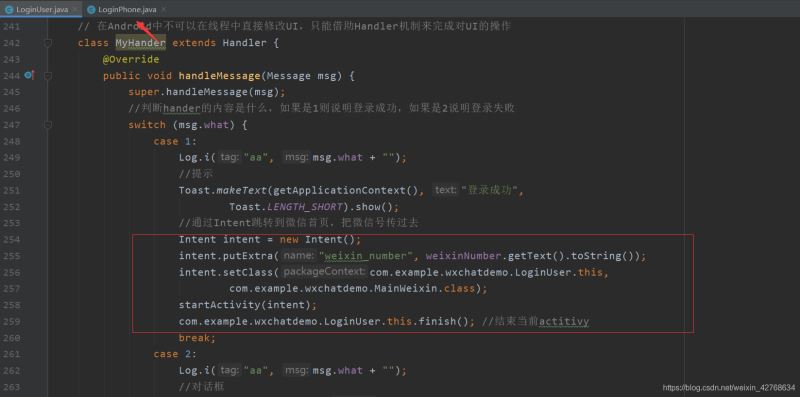
Task: Click the Handler superclass on line 242
Action: coord(244,43)
